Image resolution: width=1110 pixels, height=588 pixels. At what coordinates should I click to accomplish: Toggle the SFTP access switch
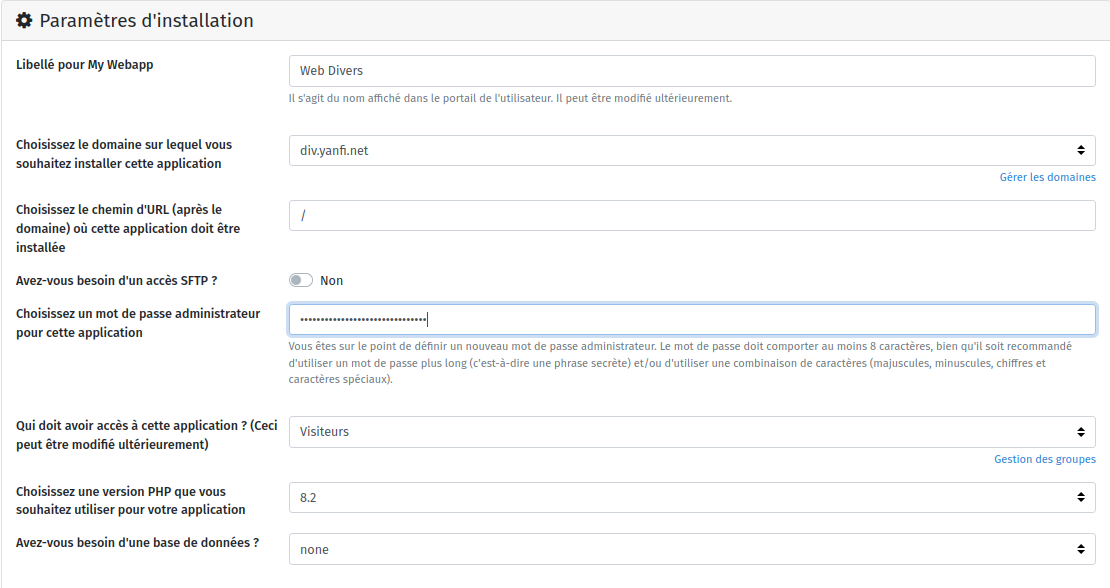tap(301, 281)
